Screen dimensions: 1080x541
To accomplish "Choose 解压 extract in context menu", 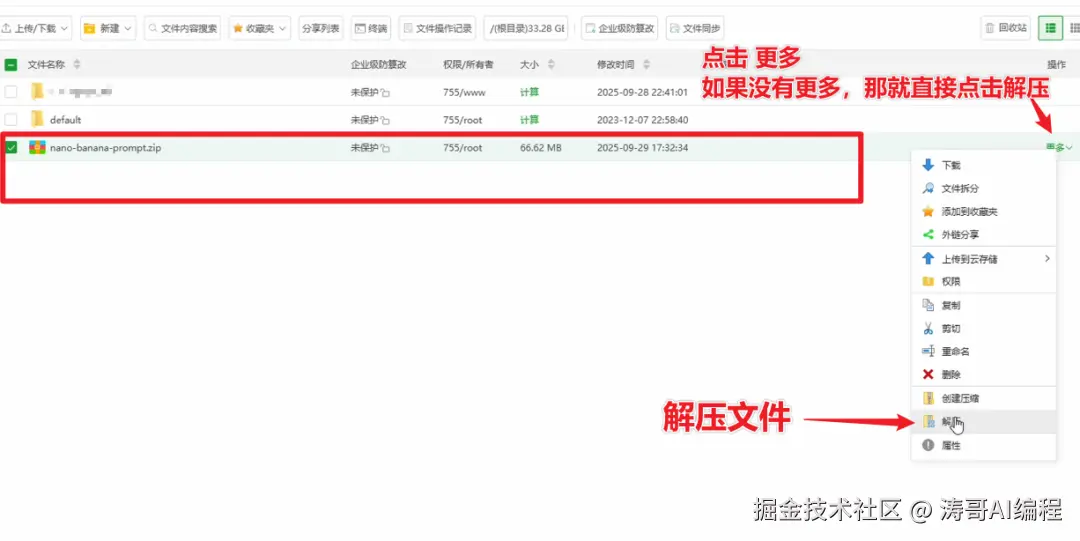I will [x=984, y=422].
